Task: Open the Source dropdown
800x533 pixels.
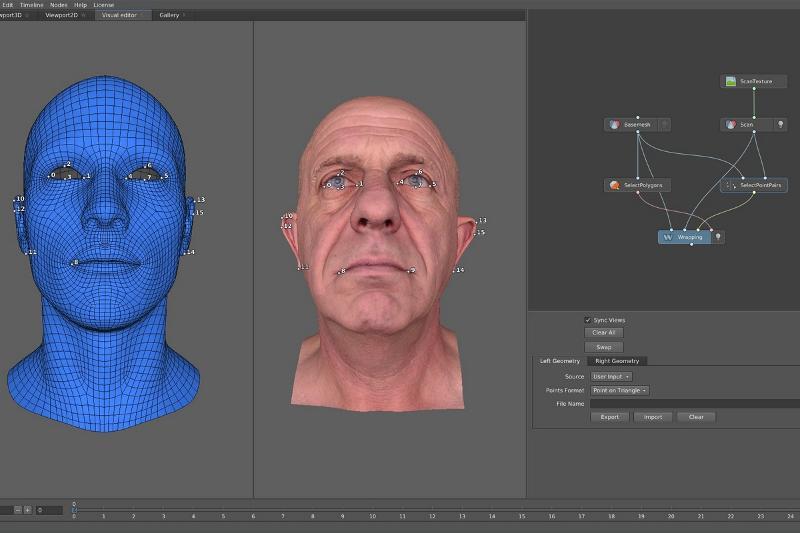Action: click(x=610, y=376)
